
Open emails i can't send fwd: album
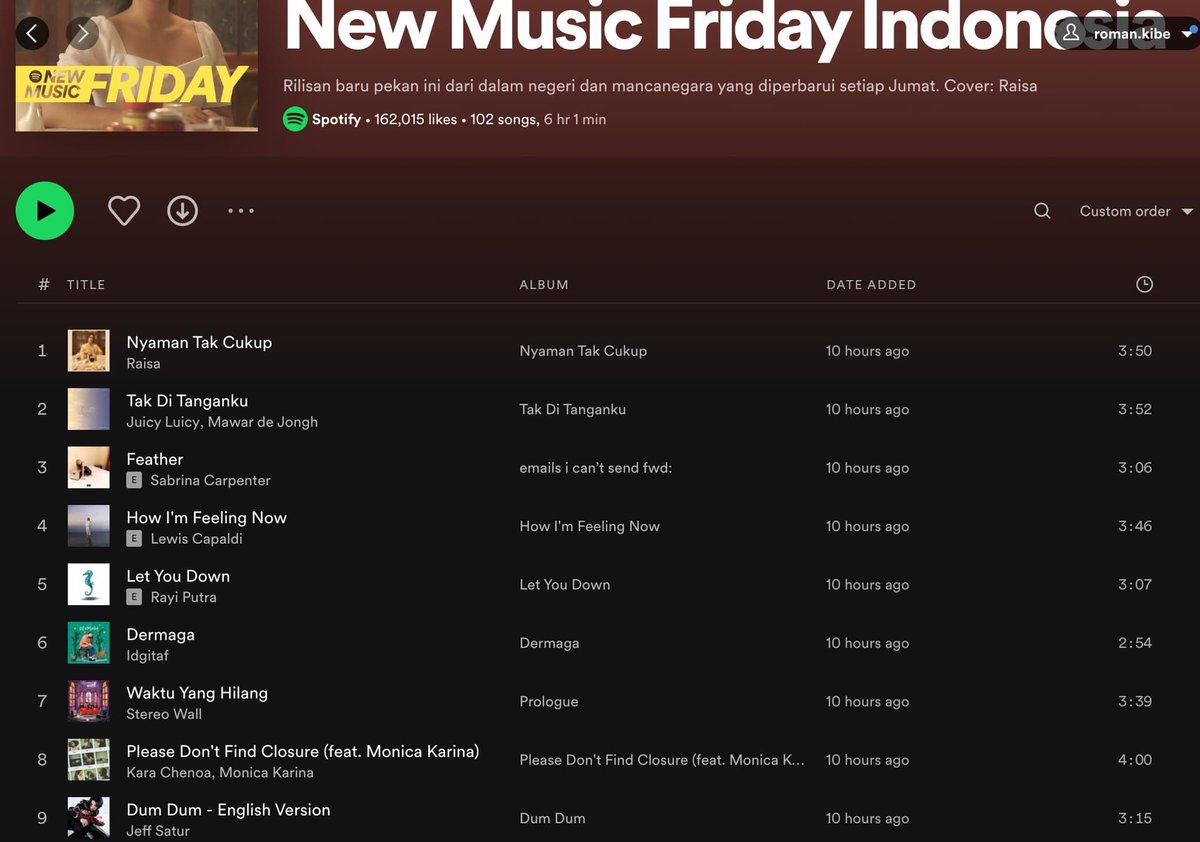coord(596,468)
